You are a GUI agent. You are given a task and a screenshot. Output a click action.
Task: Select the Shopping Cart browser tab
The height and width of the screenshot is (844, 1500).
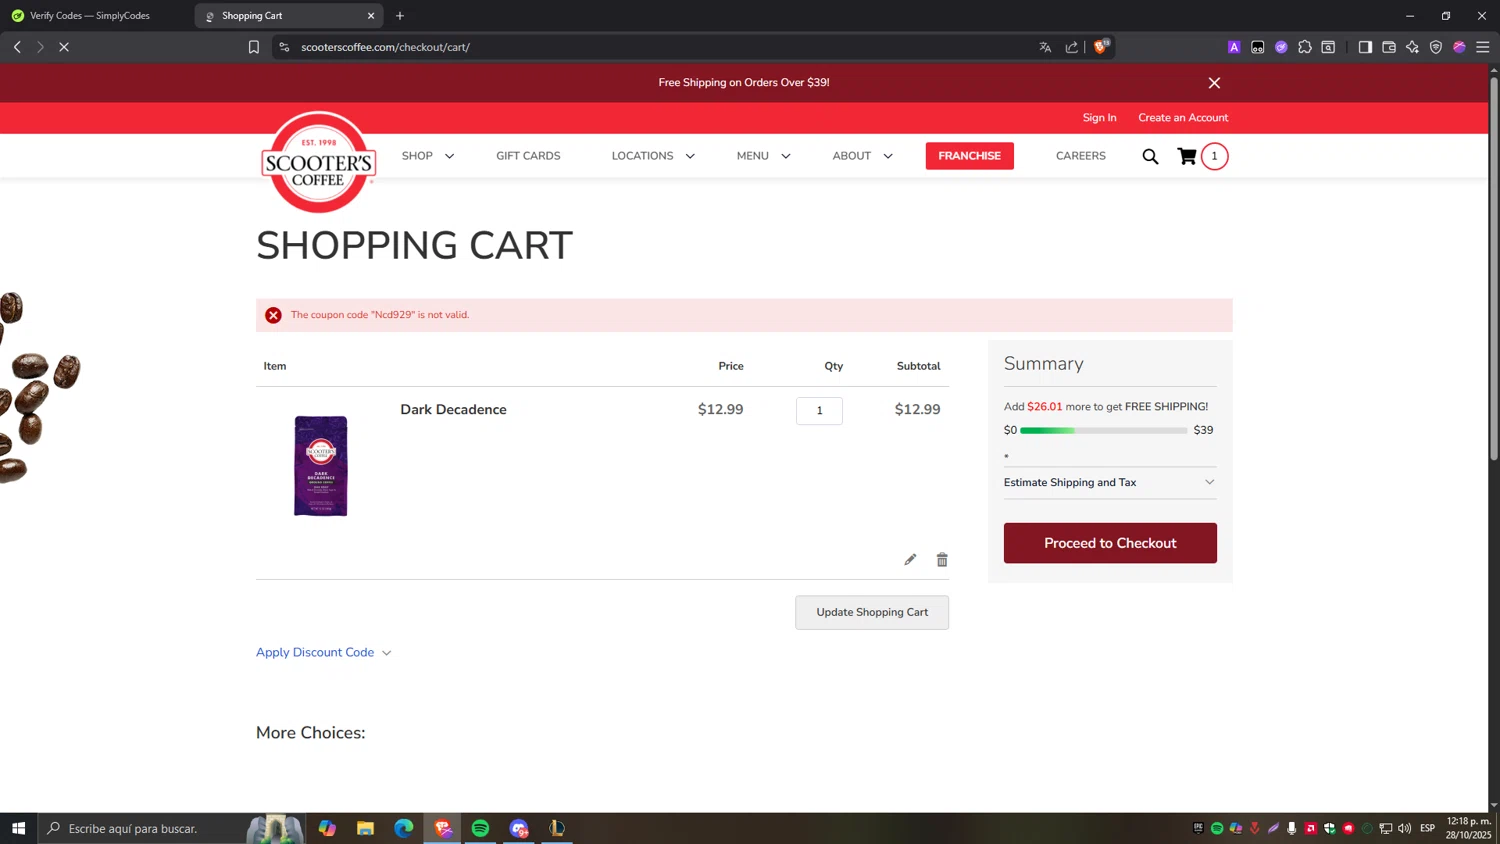[x=290, y=16]
